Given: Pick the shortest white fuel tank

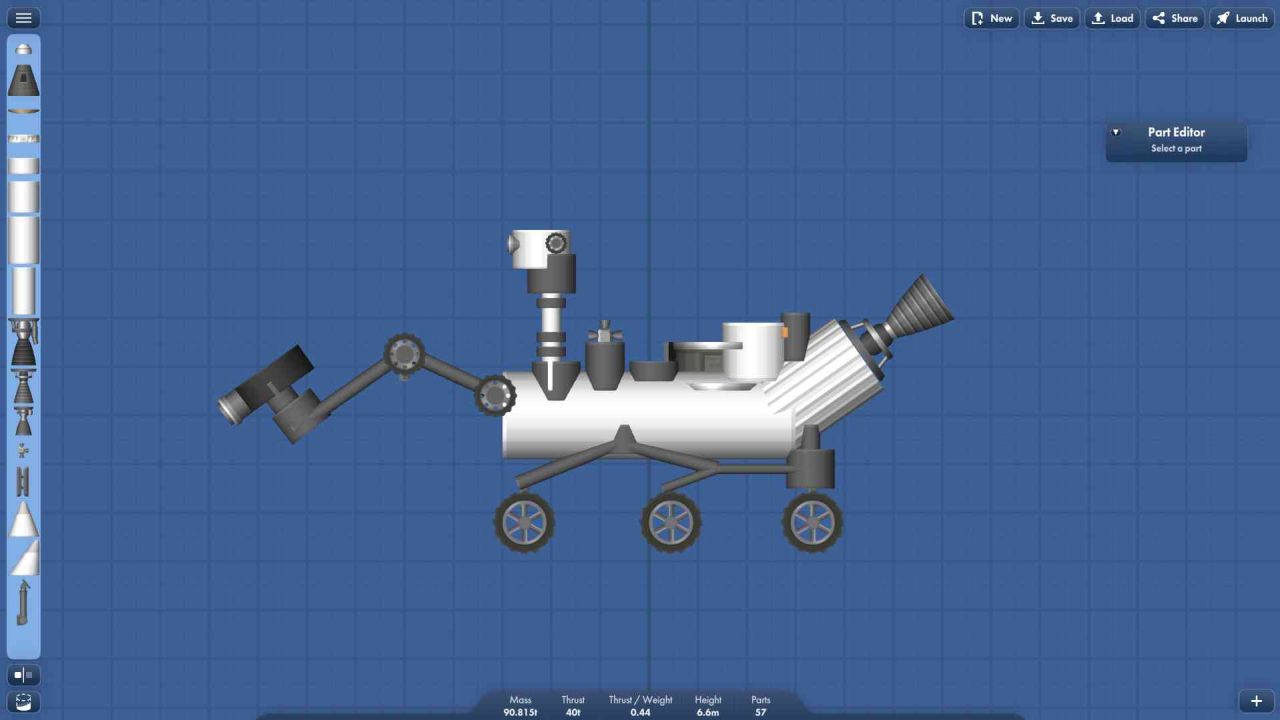Looking at the screenshot, I should point(24,165).
